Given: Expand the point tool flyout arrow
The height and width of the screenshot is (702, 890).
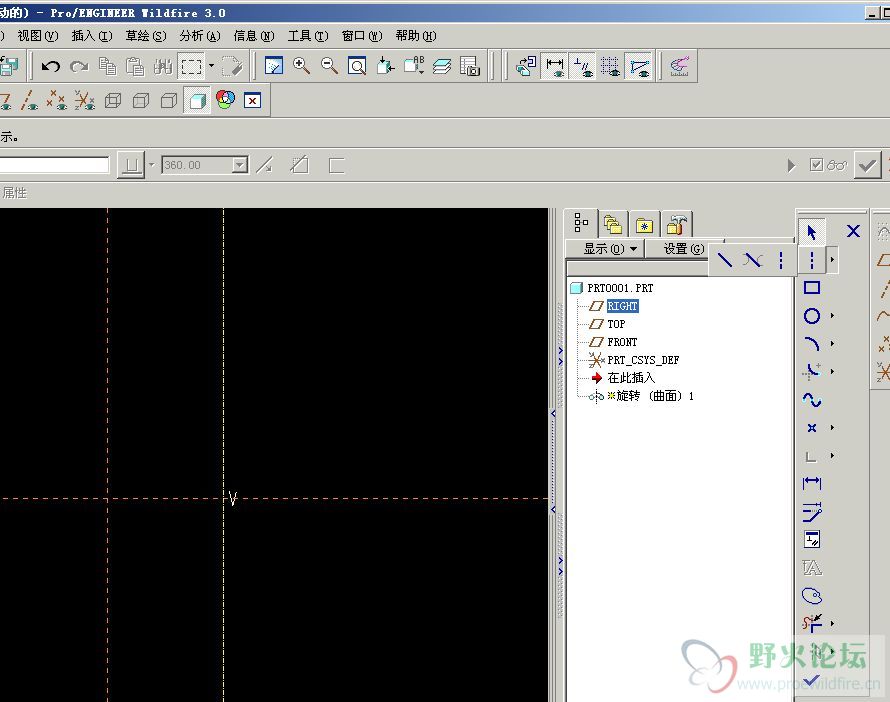Looking at the screenshot, I should tap(832, 428).
